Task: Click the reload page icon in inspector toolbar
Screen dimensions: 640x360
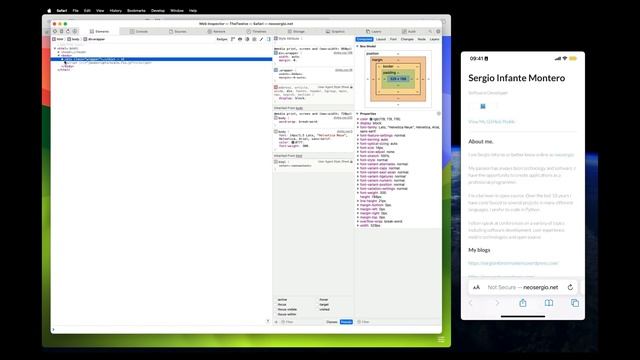Action: (68, 31)
